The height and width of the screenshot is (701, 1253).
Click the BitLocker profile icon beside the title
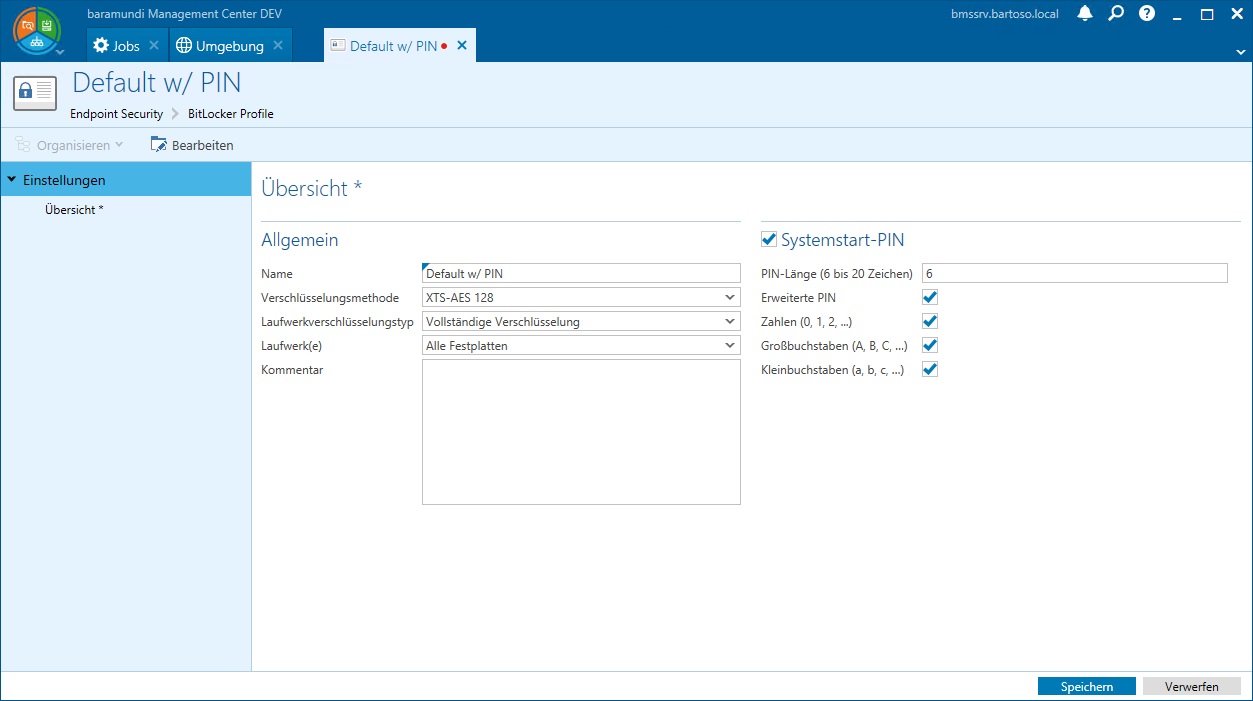(35, 92)
